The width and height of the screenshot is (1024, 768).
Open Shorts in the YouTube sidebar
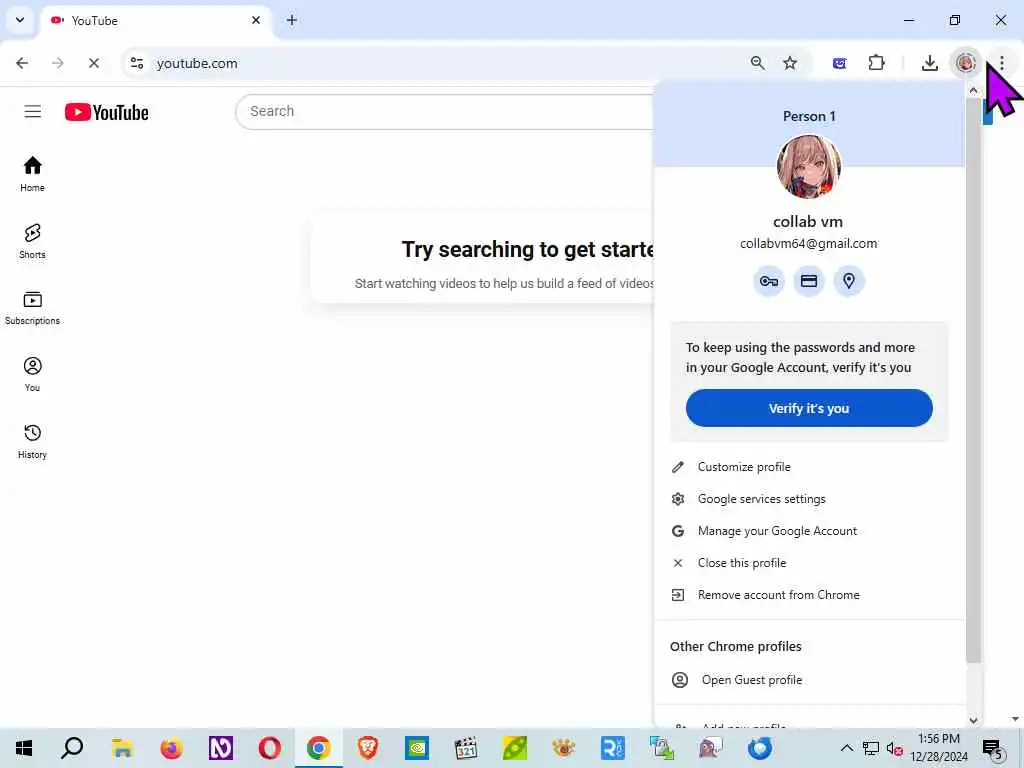coord(32,242)
